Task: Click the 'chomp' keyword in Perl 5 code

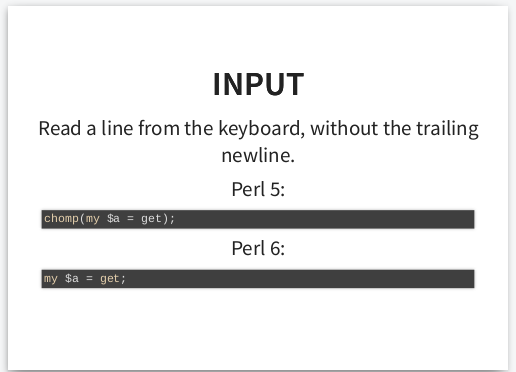Action: tap(61, 219)
